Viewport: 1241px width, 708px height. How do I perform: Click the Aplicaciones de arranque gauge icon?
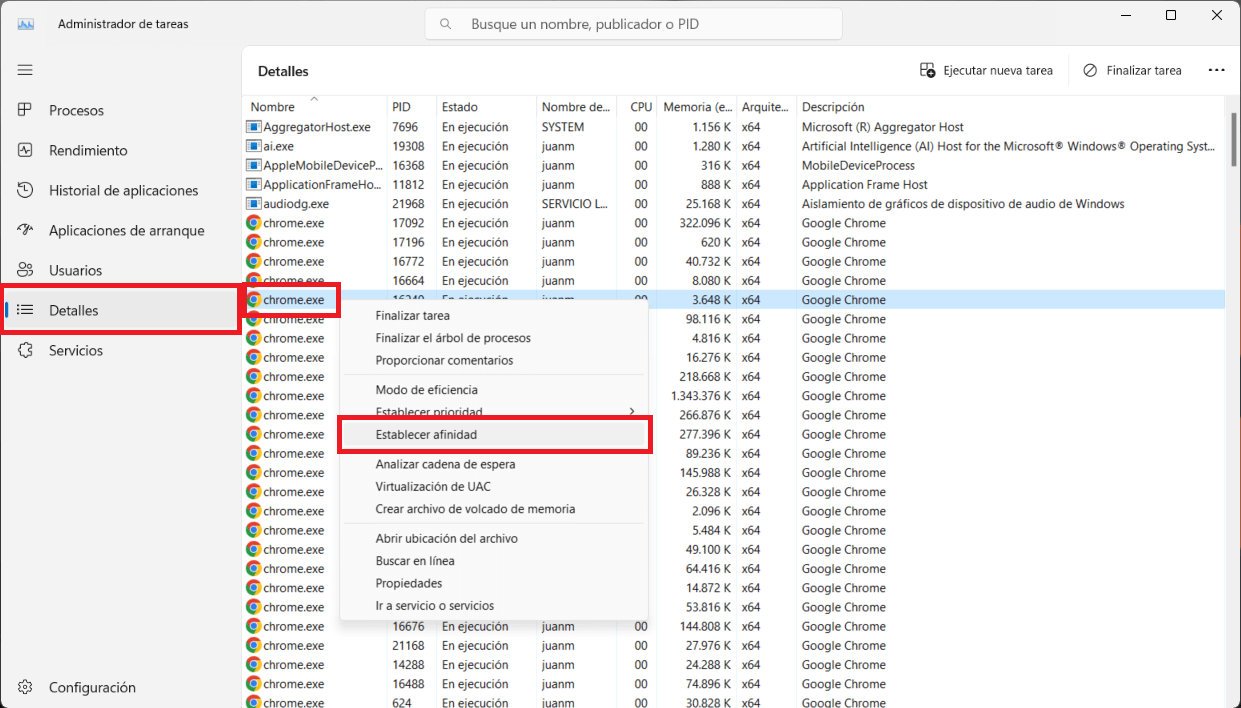click(x=25, y=230)
